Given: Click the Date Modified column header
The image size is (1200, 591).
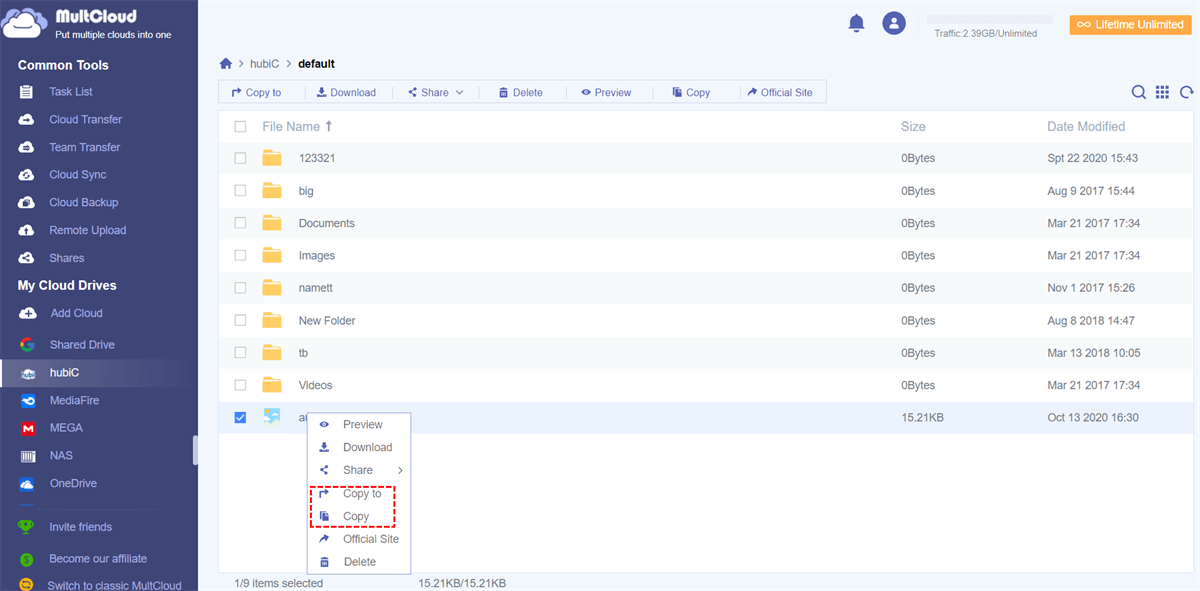Looking at the screenshot, I should (1086, 127).
